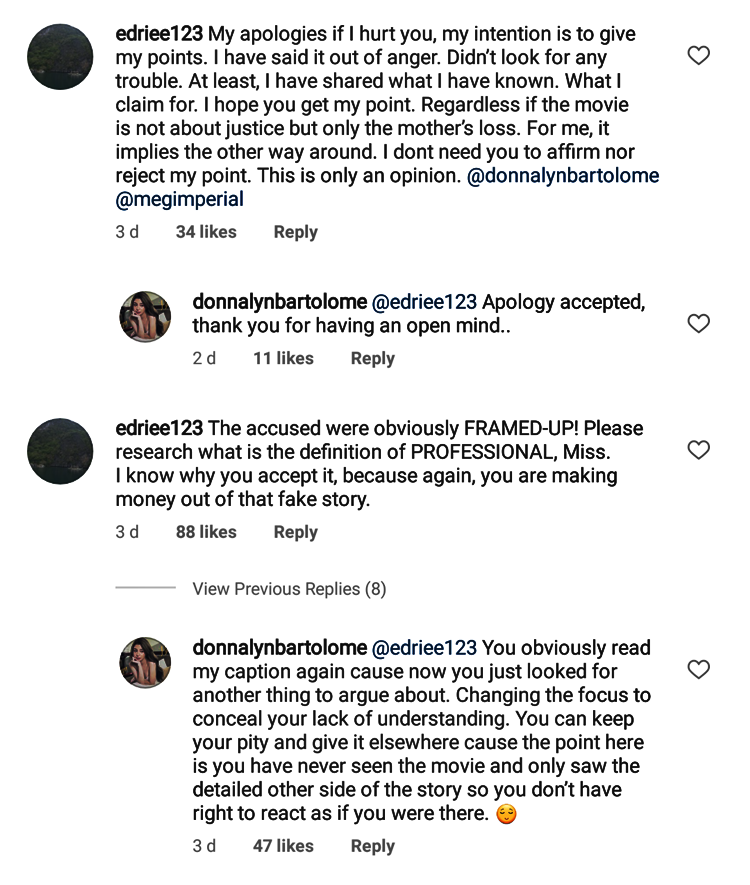Like donnalynbartolome's 'You obviously read' reply
The image size is (750, 885).
click(x=698, y=669)
